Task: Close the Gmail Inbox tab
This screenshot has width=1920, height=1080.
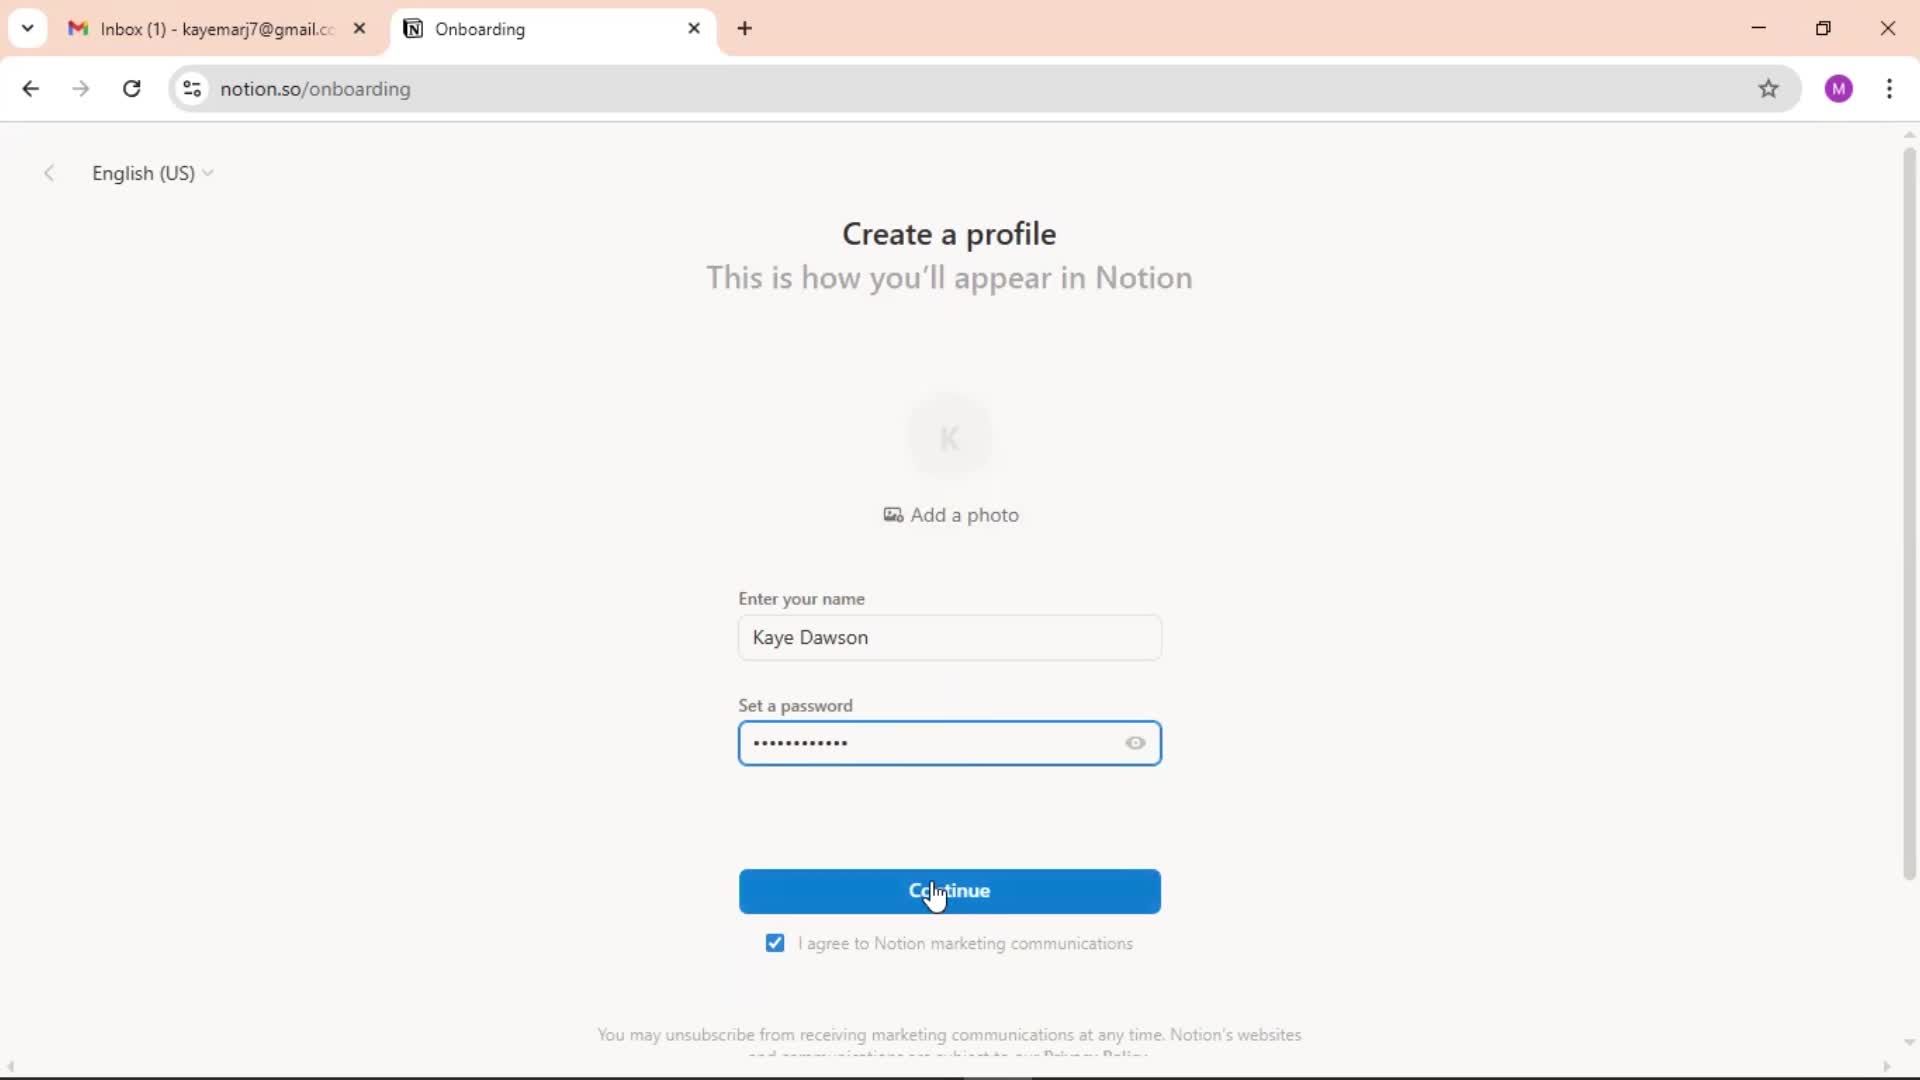Action: (360, 29)
